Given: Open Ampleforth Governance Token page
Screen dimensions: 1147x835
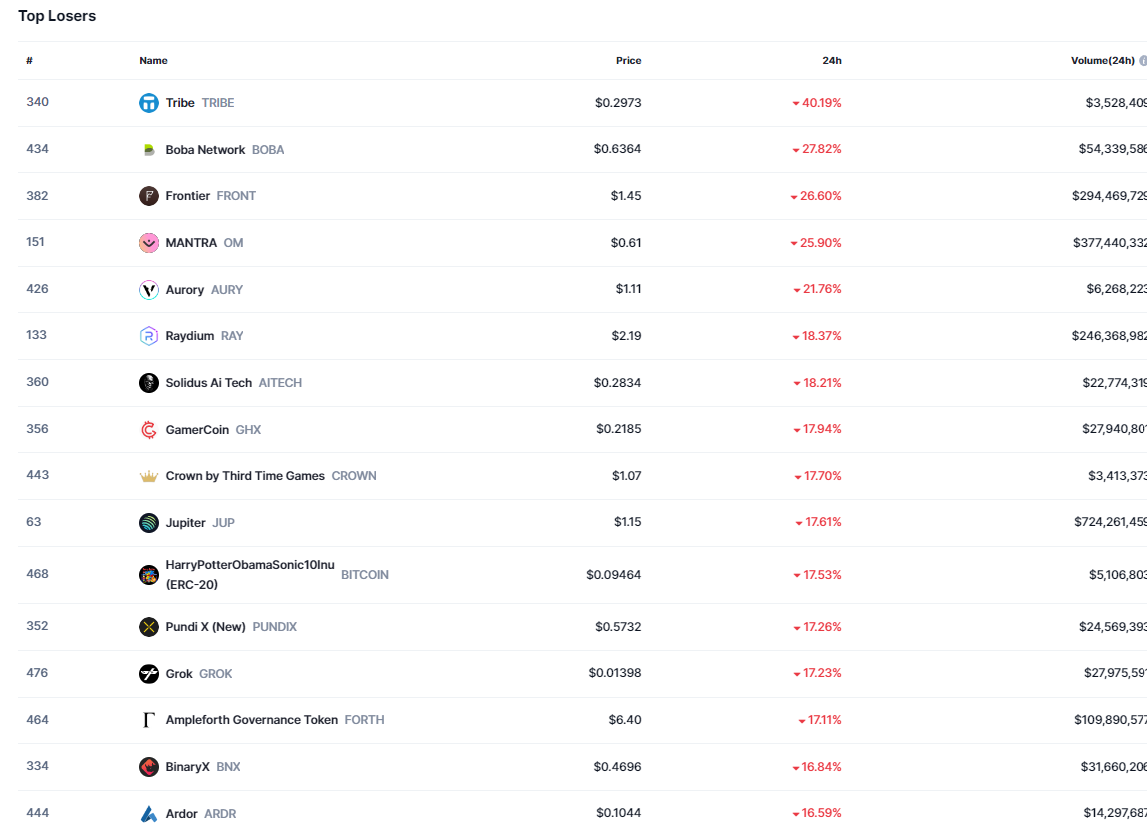Looking at the screenshot, I should pos(251,720).
